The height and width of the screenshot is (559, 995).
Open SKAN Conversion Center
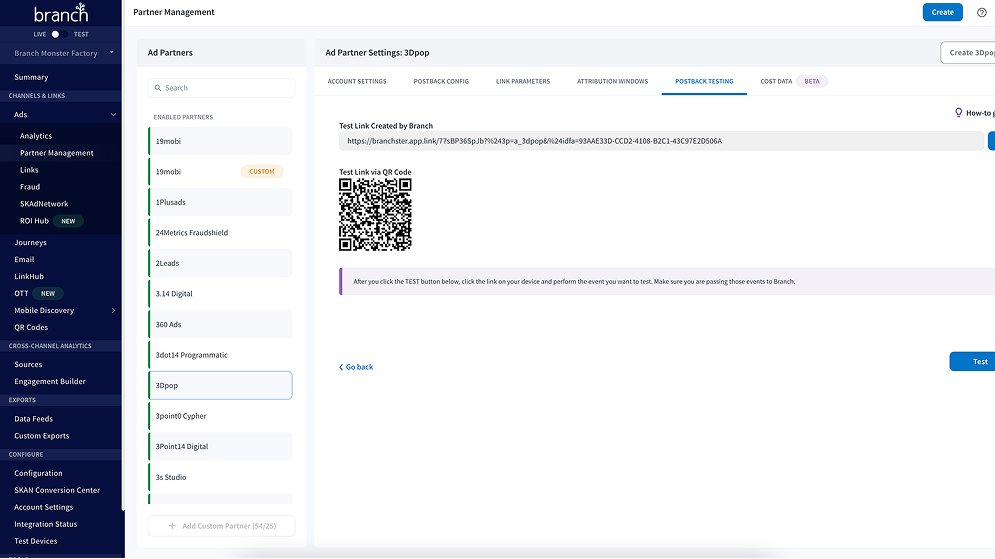click(x=57, y=490)
